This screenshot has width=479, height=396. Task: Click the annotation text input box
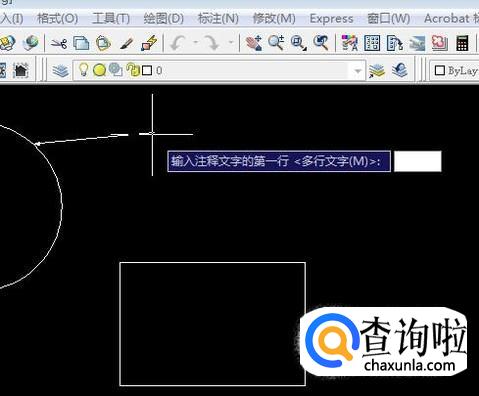tap(418, 161)
